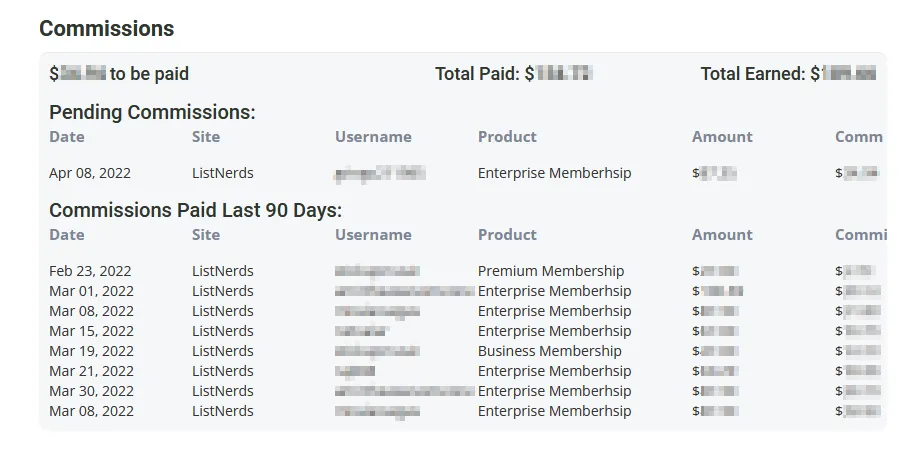Select the Mar 19, 2022 row date
This screenshot has width=915, height=466.
92,351
